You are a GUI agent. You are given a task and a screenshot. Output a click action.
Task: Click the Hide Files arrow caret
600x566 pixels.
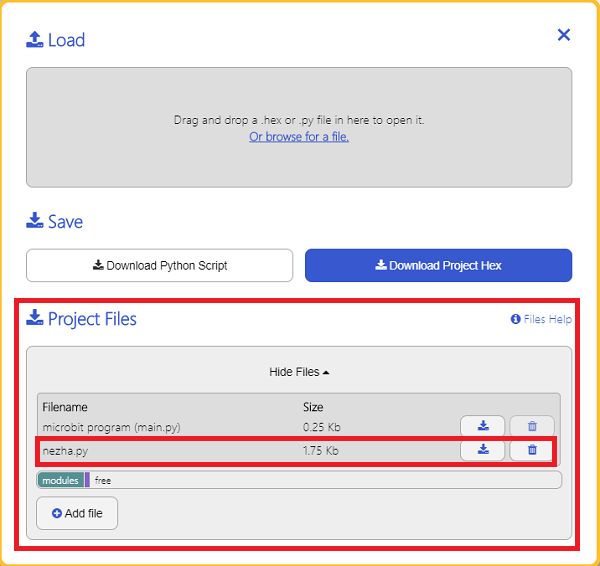coord(326,372)
